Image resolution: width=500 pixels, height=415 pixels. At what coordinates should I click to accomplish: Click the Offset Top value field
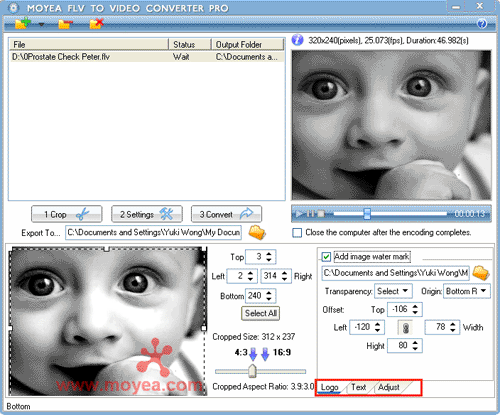[x=400, y=309]
